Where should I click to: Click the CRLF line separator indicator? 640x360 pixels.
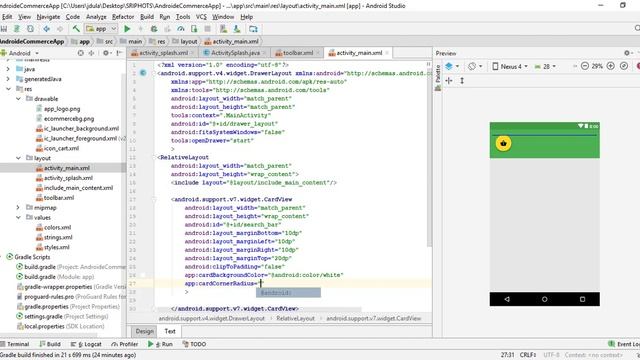(x=527, y=355)
